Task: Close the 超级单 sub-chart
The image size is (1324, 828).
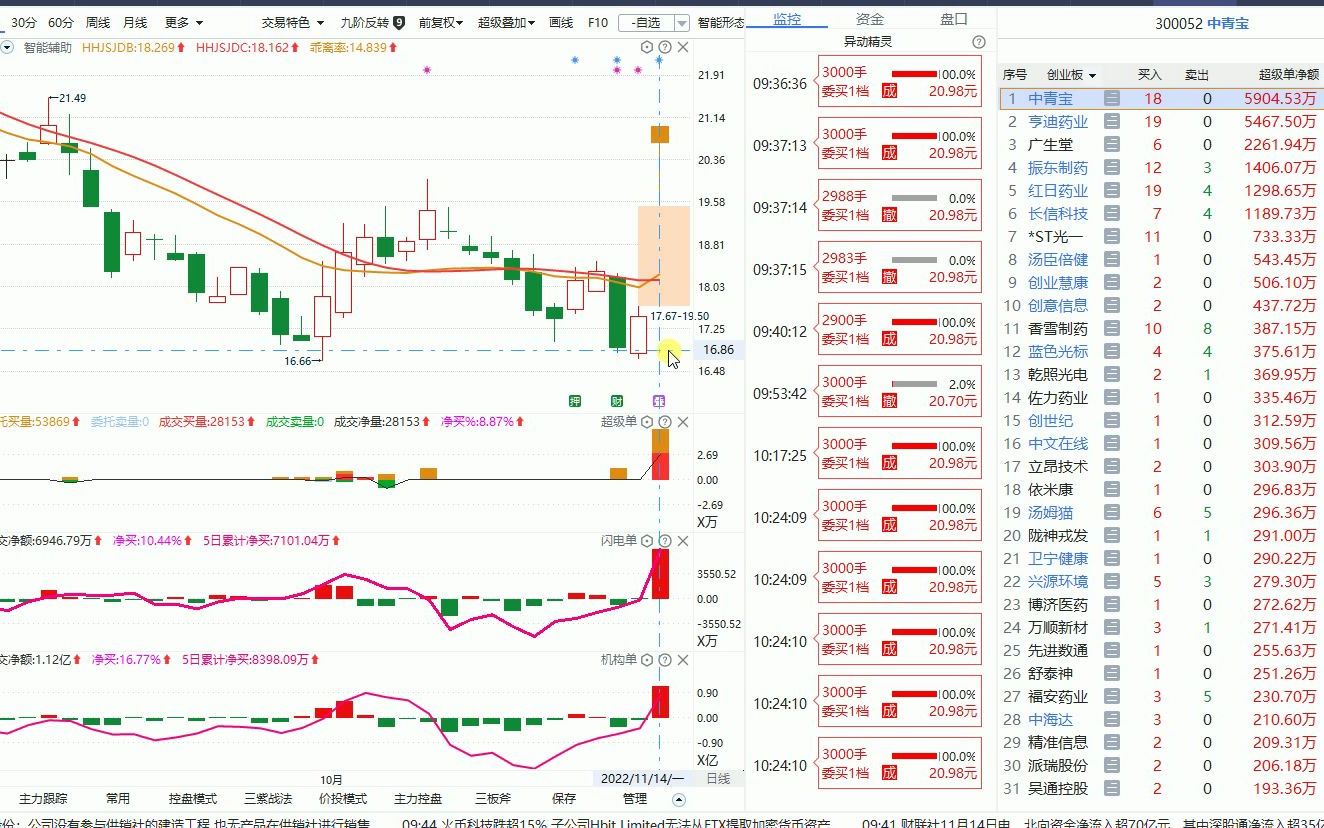Action: [683, 422]
